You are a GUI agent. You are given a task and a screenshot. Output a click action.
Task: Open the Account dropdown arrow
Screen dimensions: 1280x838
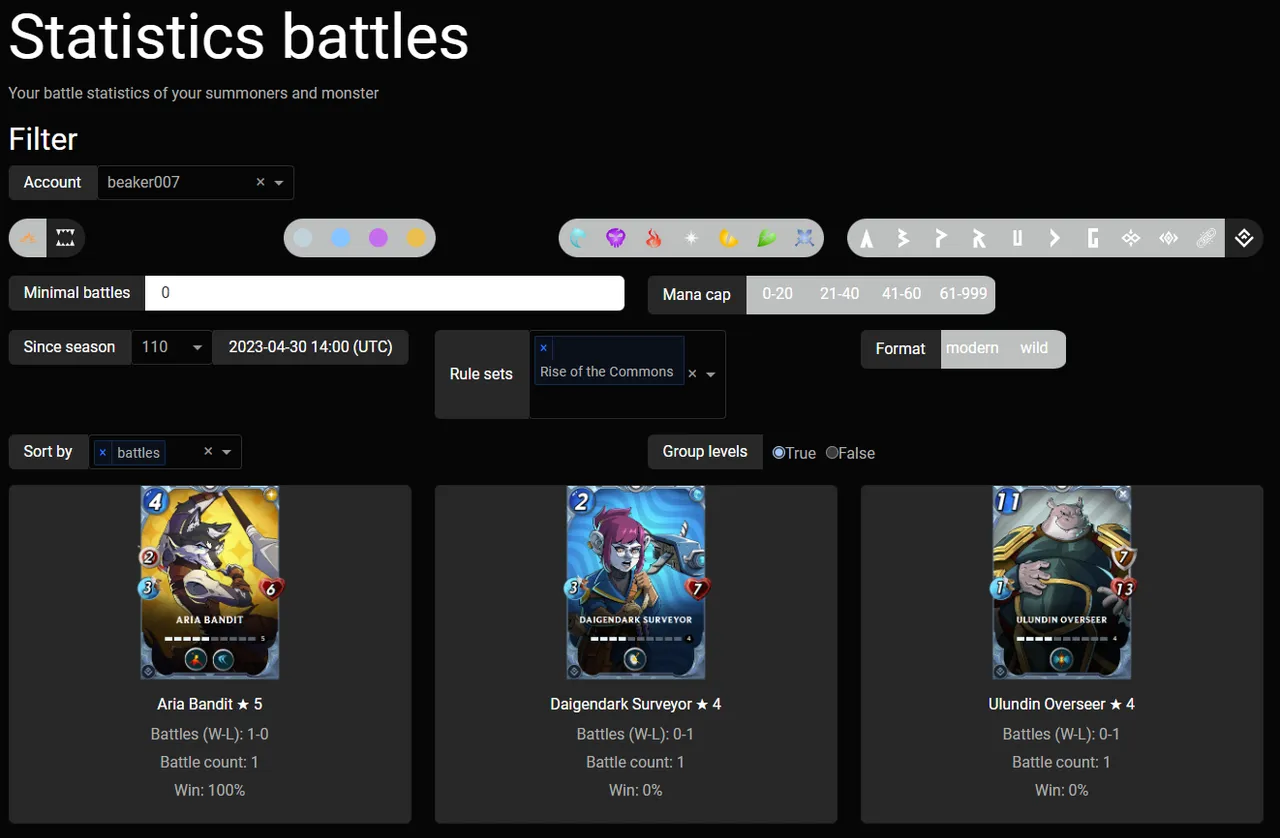[x=279, y=183]
